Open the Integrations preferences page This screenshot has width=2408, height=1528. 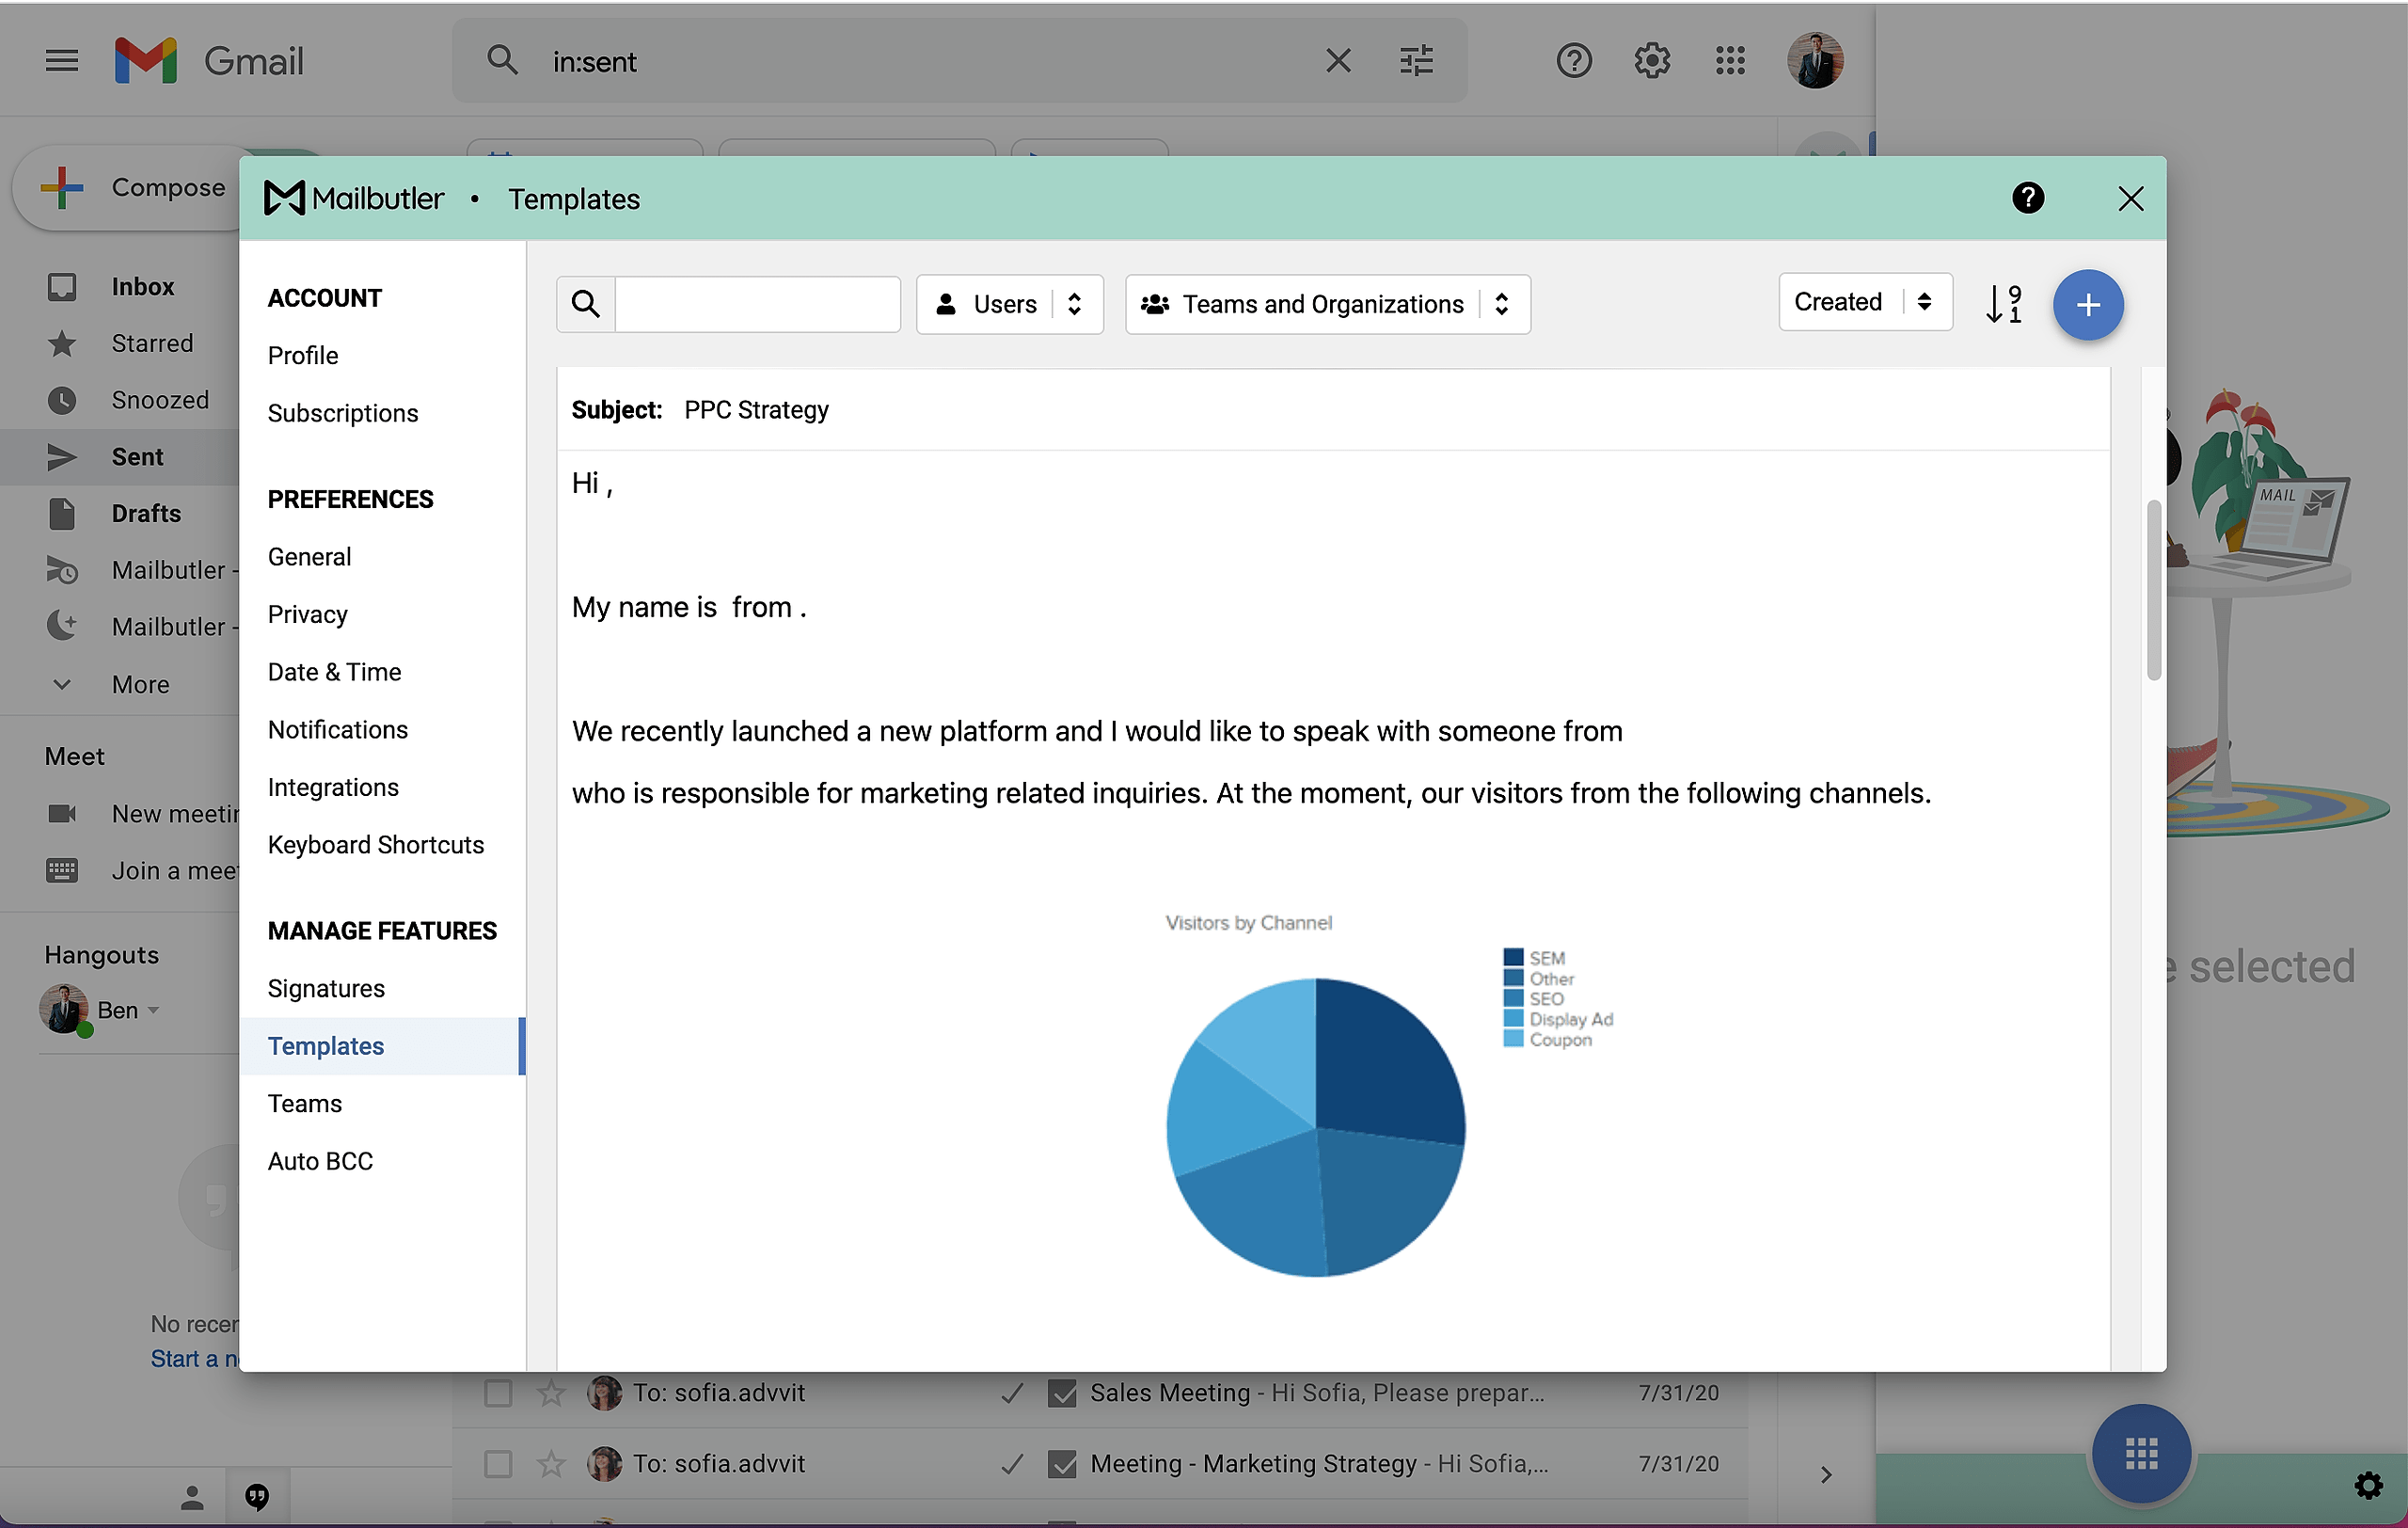[333, 787]
